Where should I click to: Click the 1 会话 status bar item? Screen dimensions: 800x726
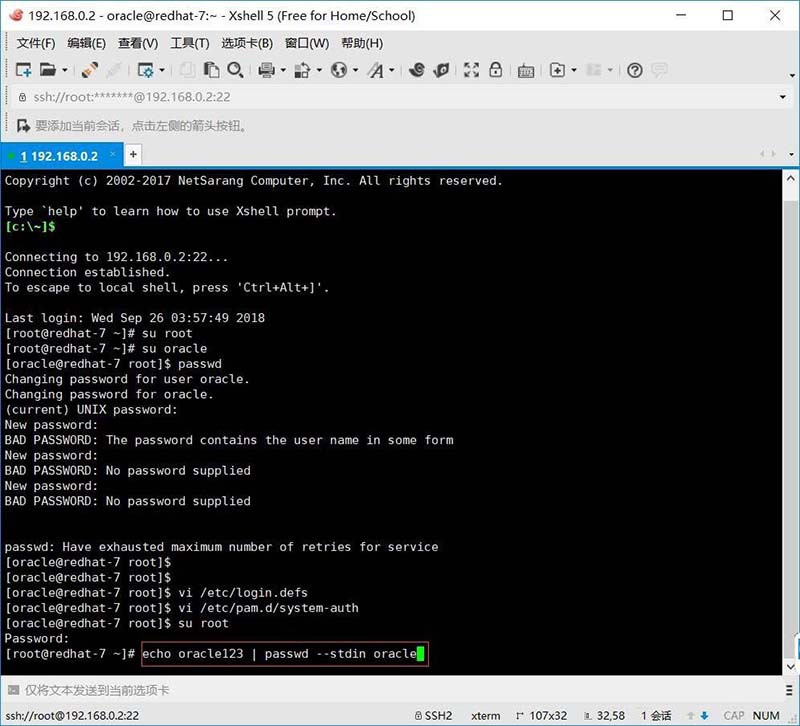(x=655, y=715)
